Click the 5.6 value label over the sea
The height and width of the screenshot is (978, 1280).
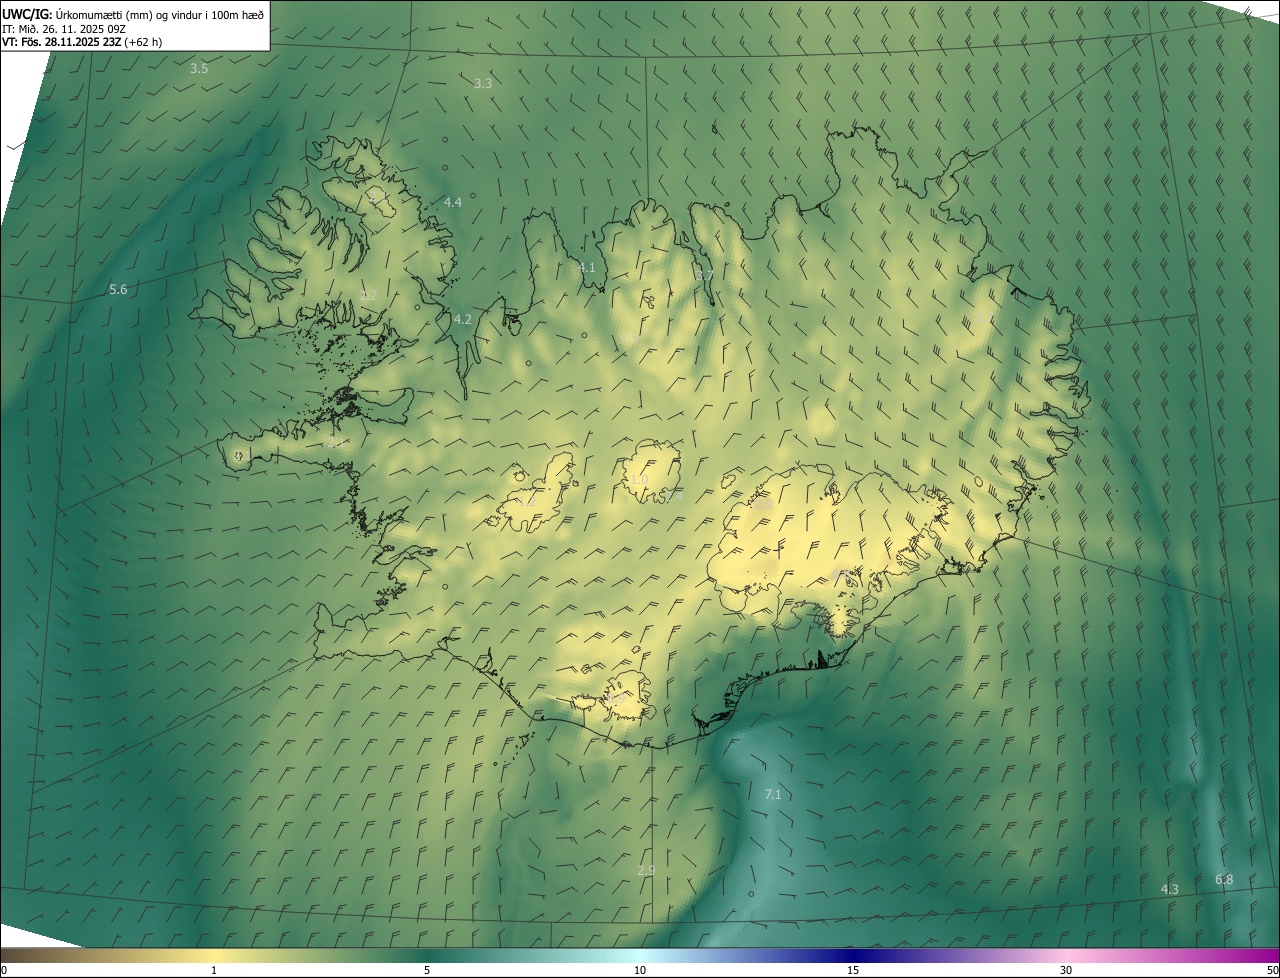pyautogui.click(x=118, y=289)
